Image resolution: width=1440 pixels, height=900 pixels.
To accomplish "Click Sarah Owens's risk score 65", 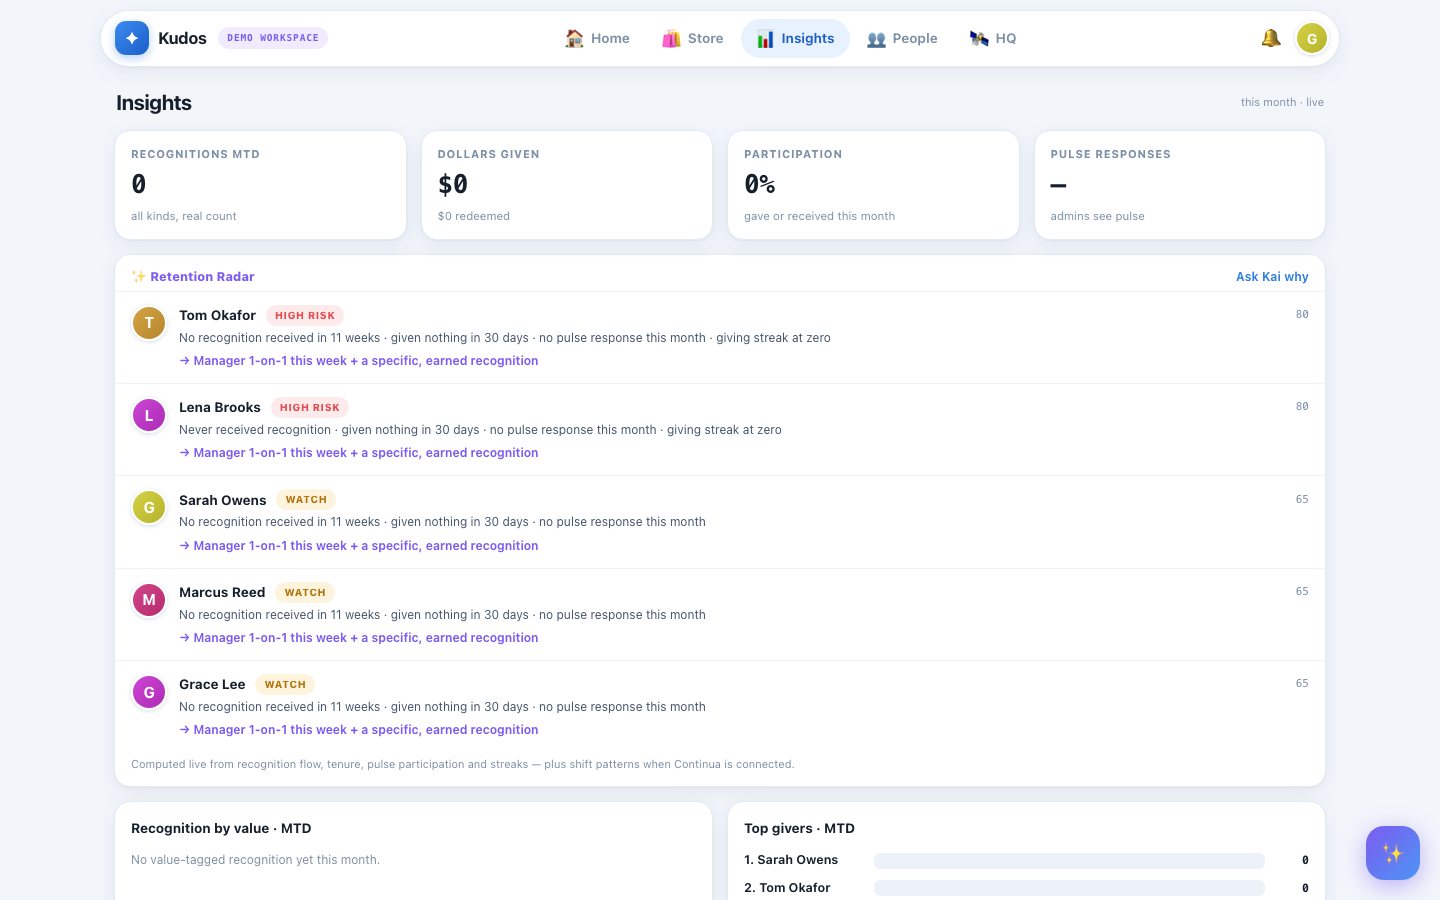I will pos(1302,499).
